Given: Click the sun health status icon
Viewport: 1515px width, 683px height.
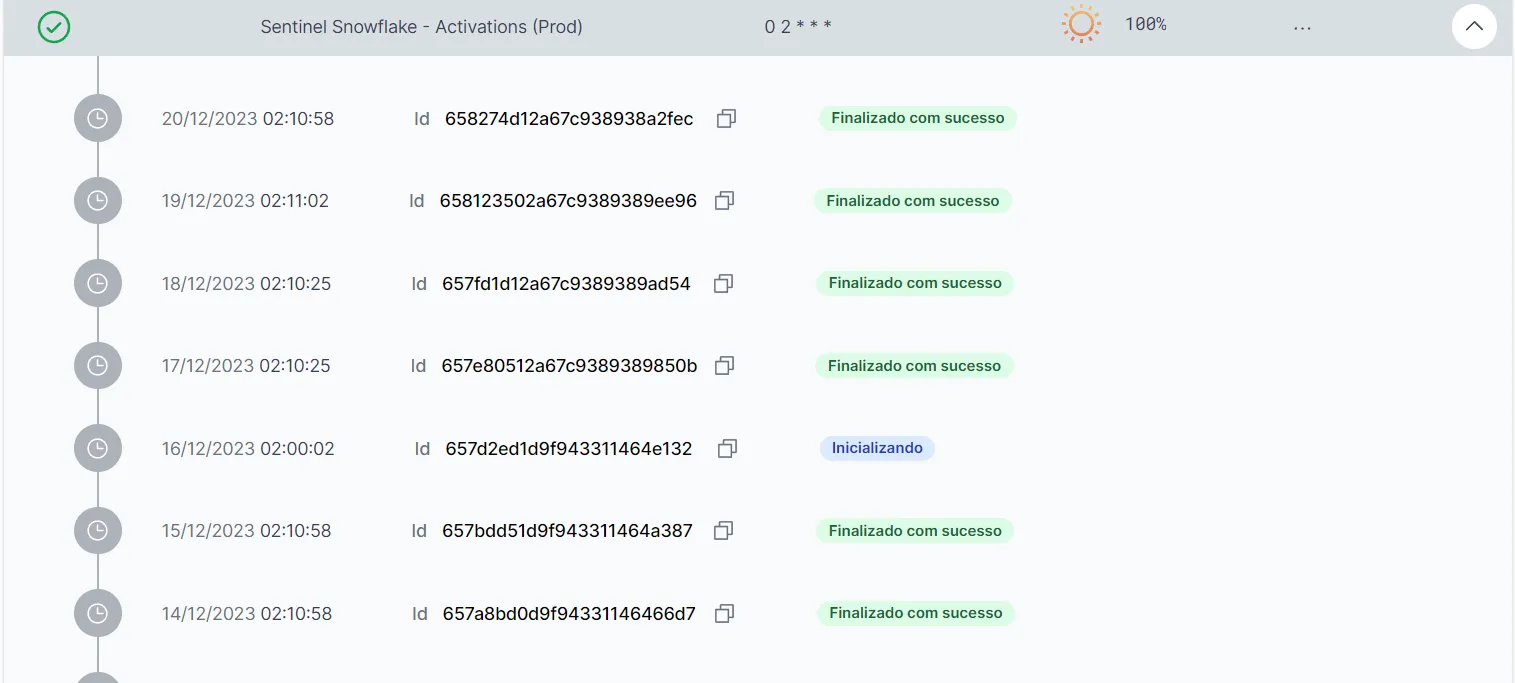Looking at the screenshot, I should pyautogui.click(x=1081, y=24).
